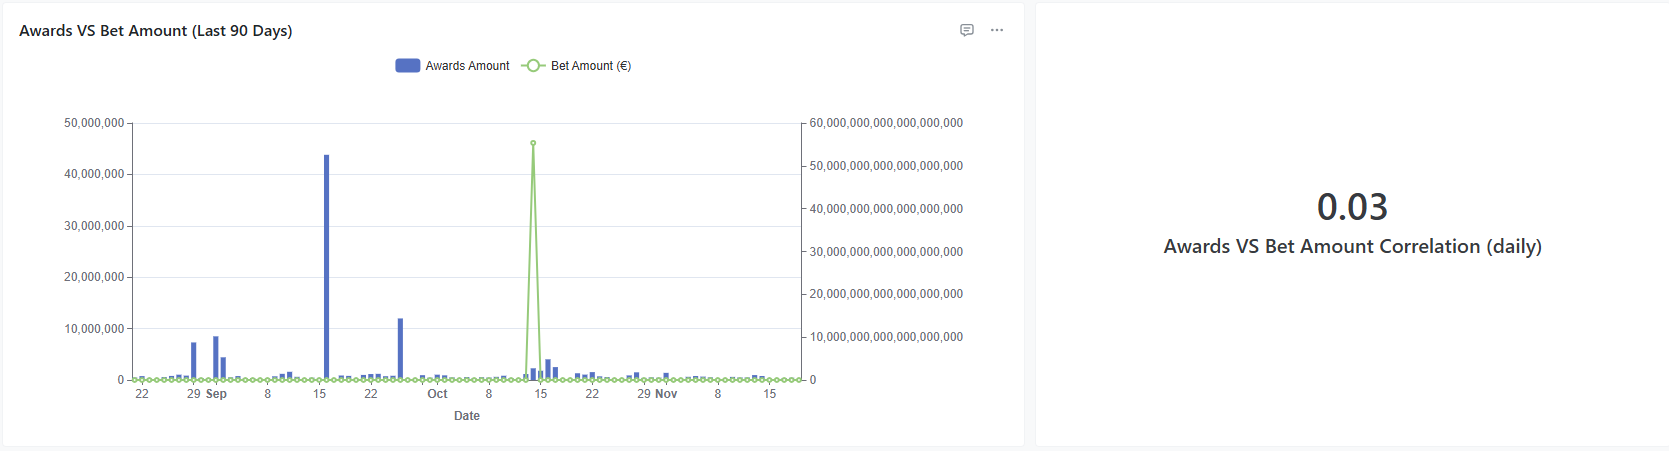This screenshot has width=1669, height=451.
Task: Click the Nov label on the x-axis
Action: coord(666,394)
